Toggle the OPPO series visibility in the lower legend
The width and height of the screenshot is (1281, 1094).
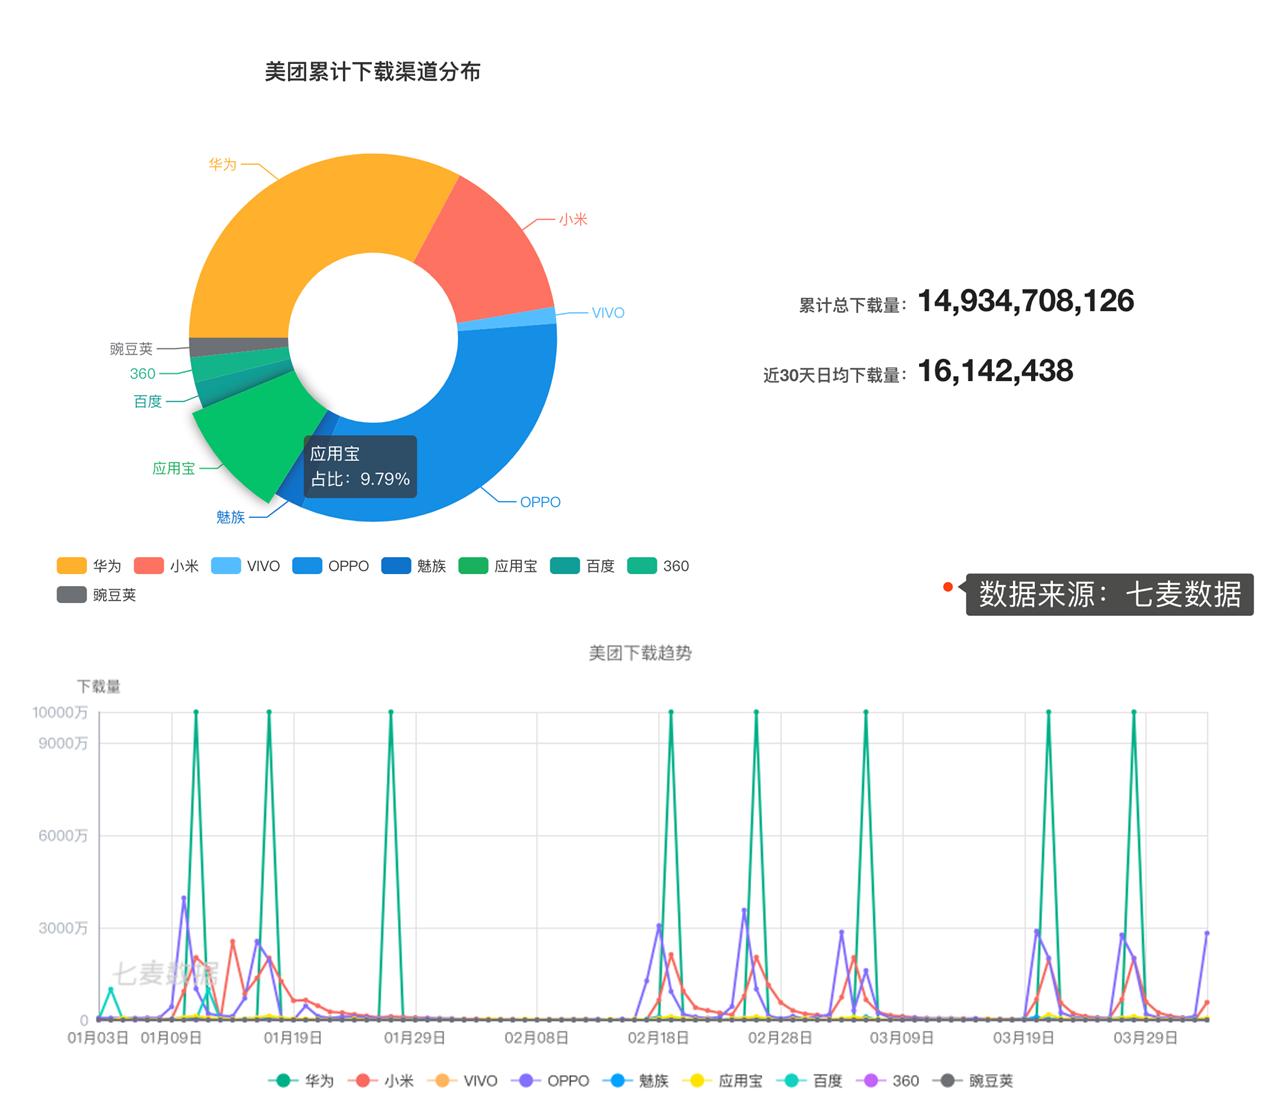click(527, 1080)
